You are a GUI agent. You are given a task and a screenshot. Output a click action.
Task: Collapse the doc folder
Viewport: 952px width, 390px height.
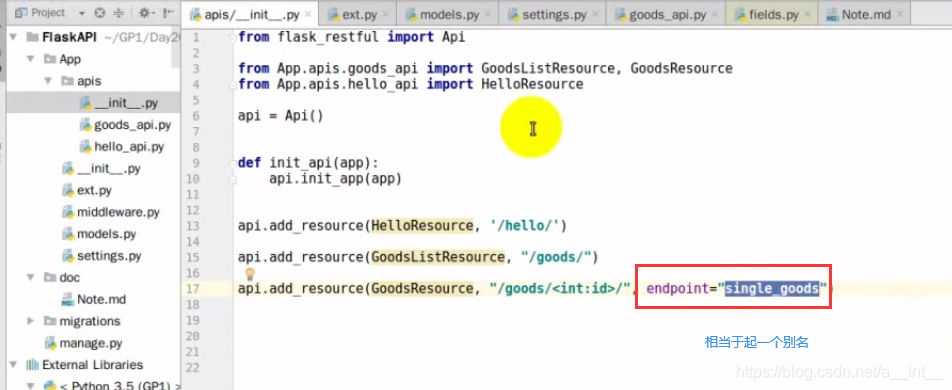tap(30, 278)
